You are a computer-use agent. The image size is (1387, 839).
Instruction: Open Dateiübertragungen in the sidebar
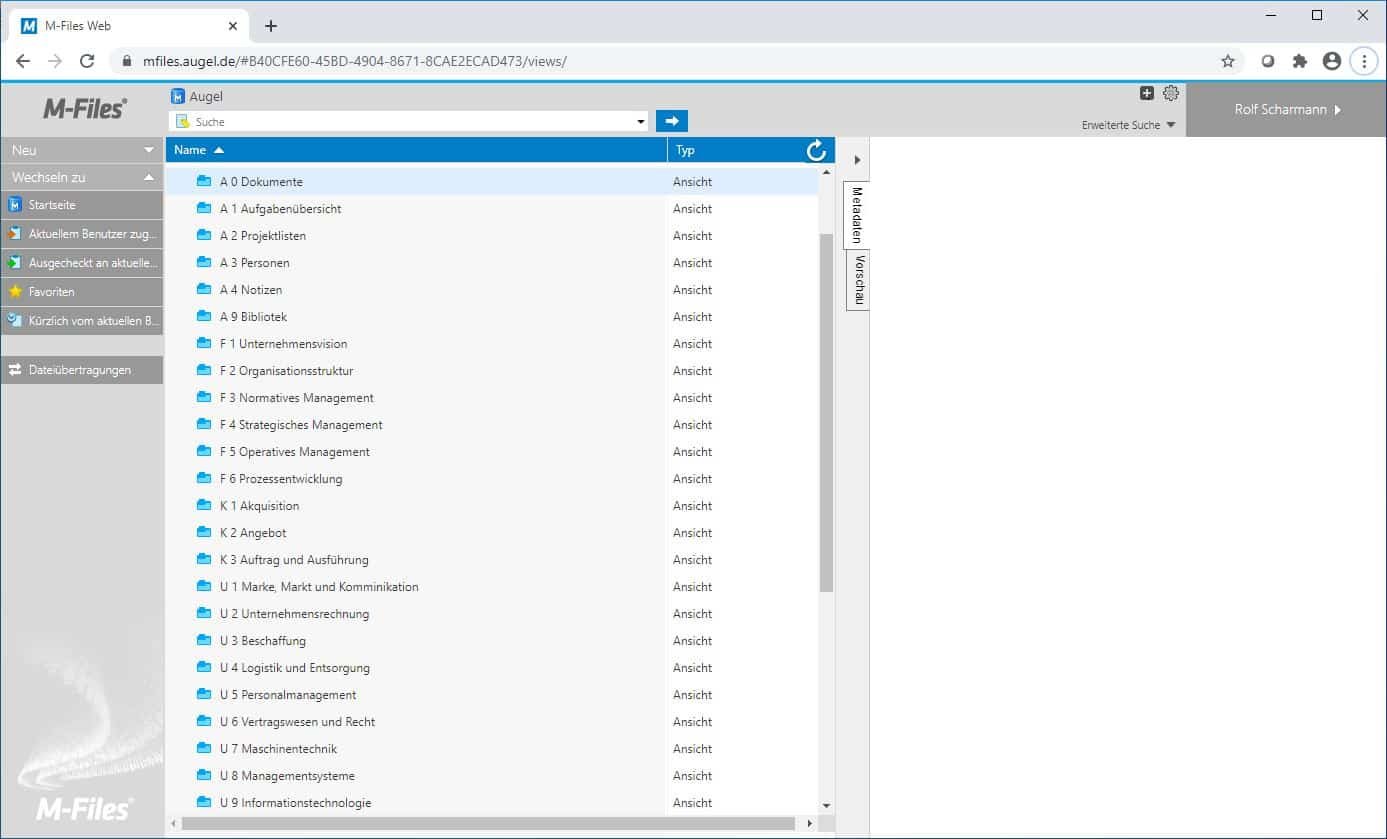click(x=80, y=370)
